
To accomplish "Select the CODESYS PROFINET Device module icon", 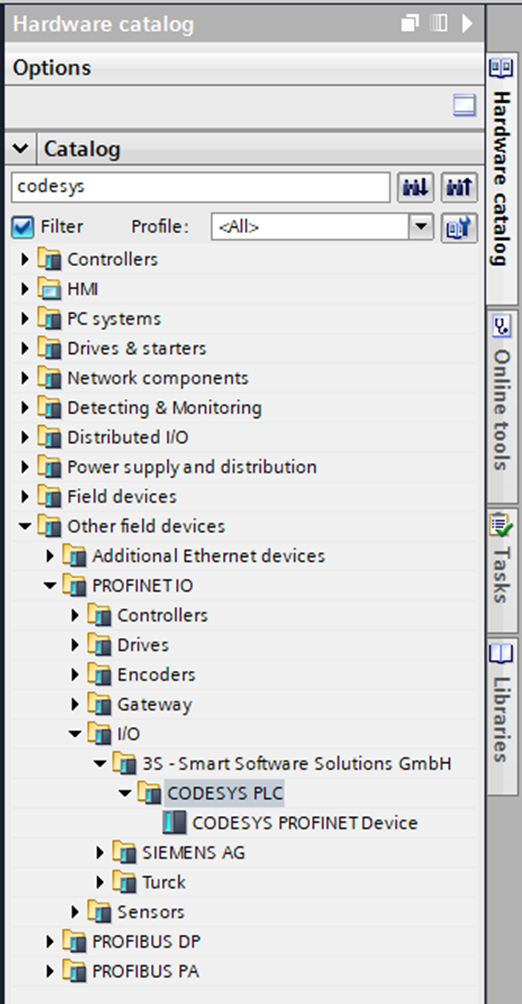I will [x=175, y=823].
